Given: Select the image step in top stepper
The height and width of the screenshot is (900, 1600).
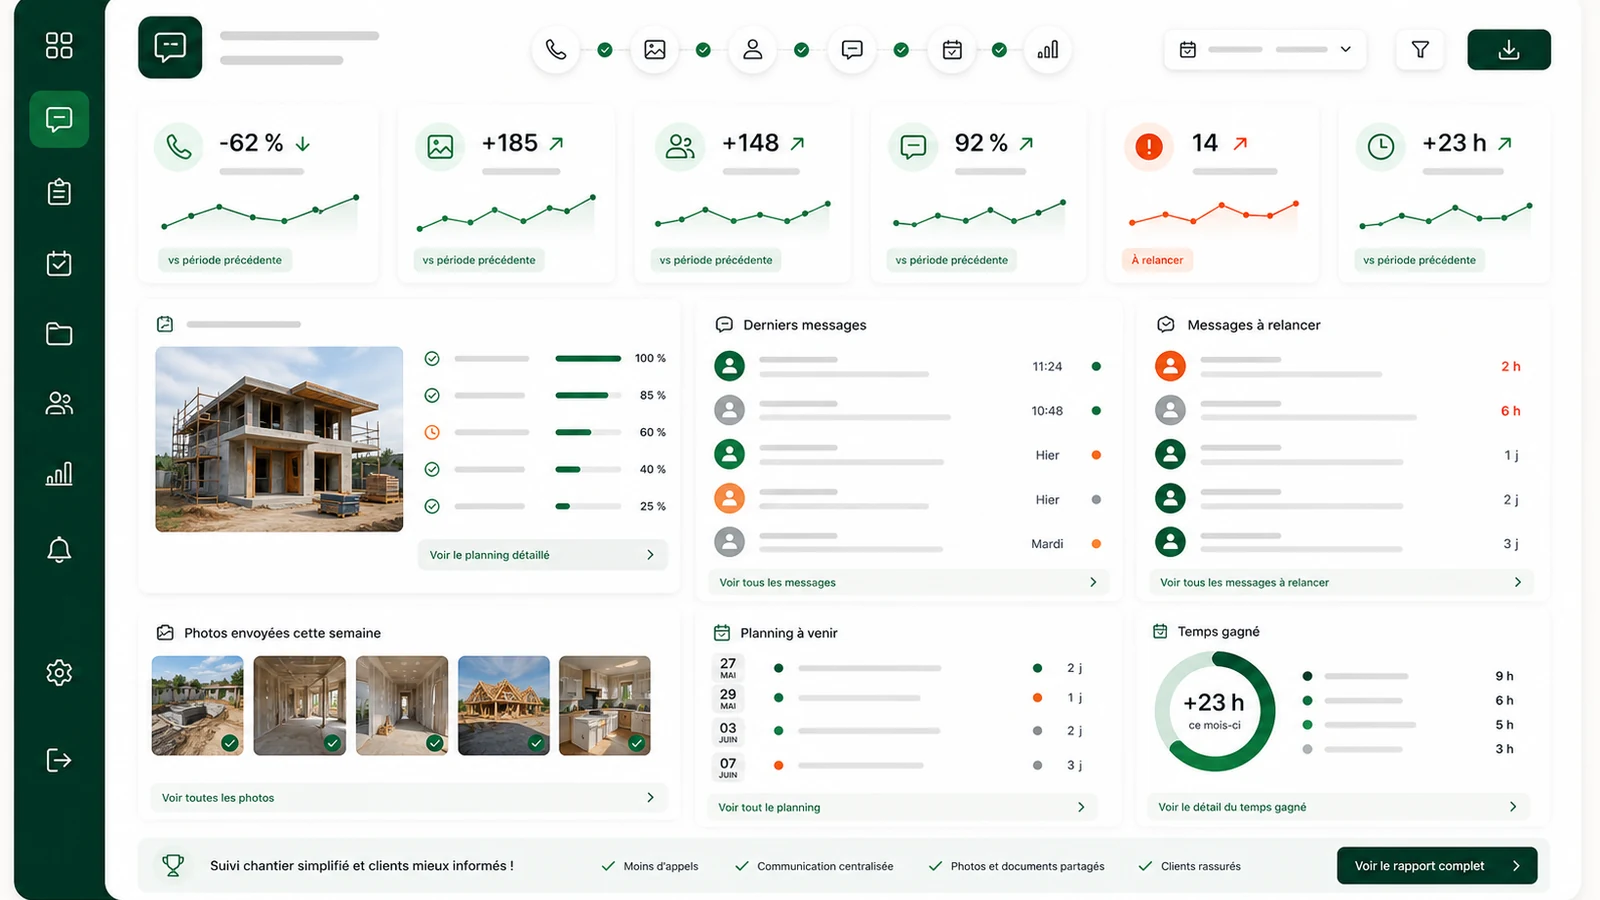Looking at the screenshot, I should [655, 50].
